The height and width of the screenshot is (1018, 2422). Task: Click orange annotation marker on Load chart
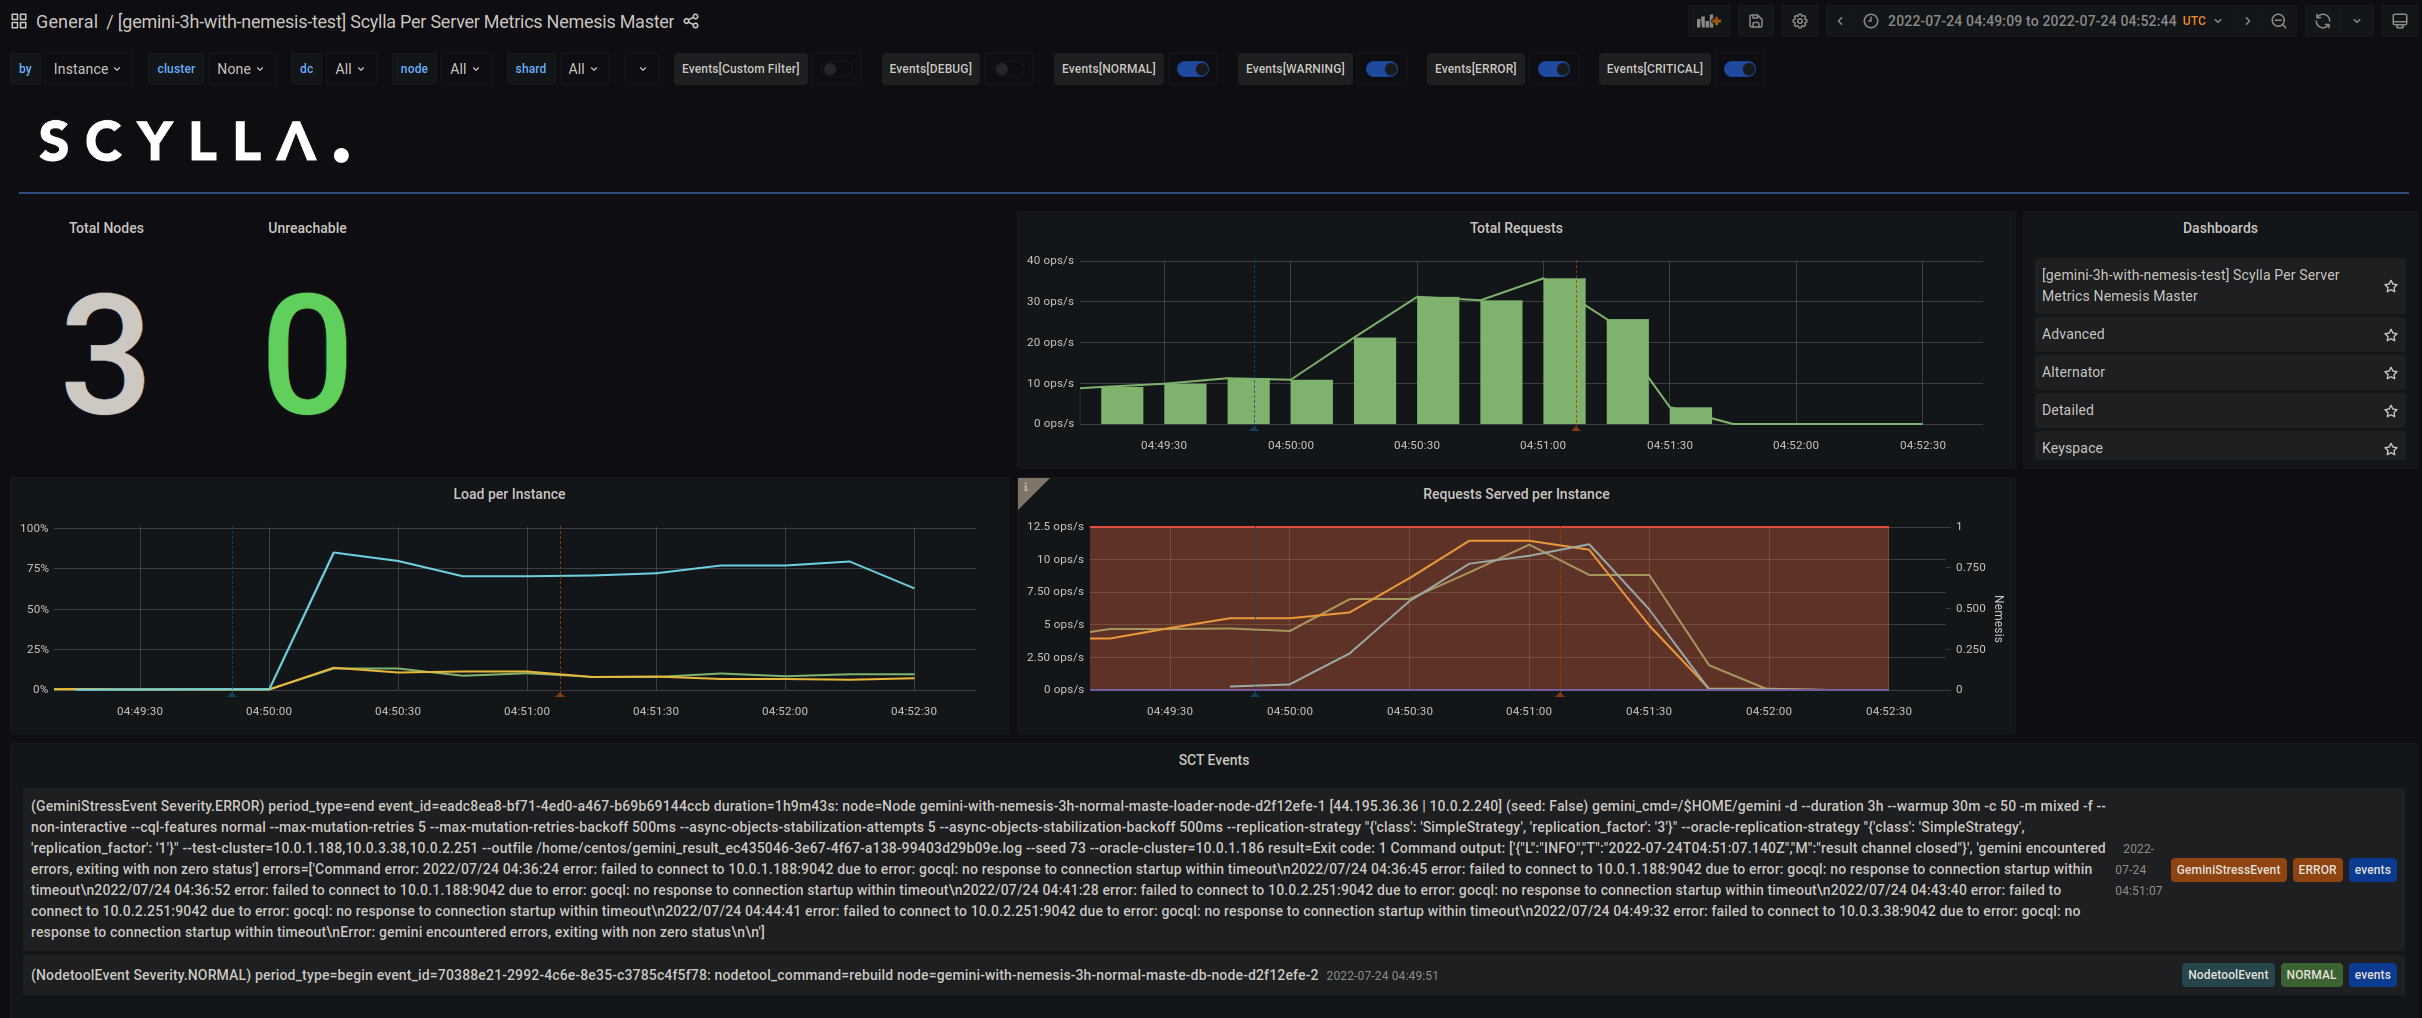pos(560,693)
